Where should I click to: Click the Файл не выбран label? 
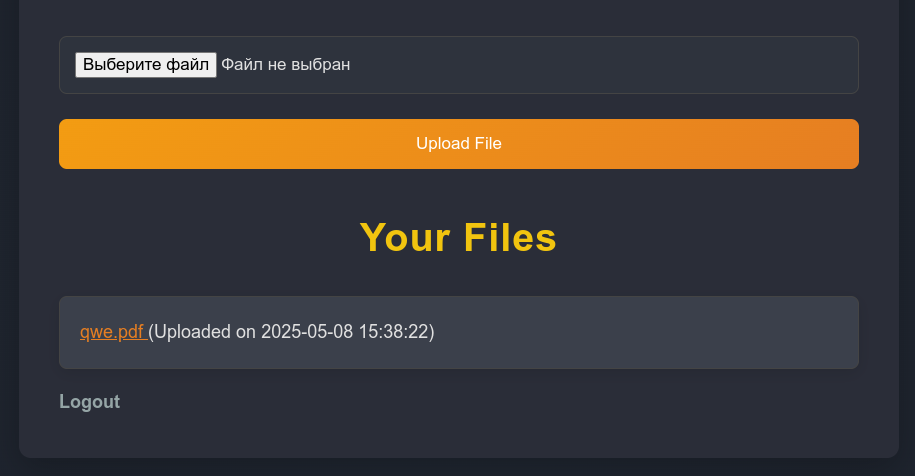285,65
